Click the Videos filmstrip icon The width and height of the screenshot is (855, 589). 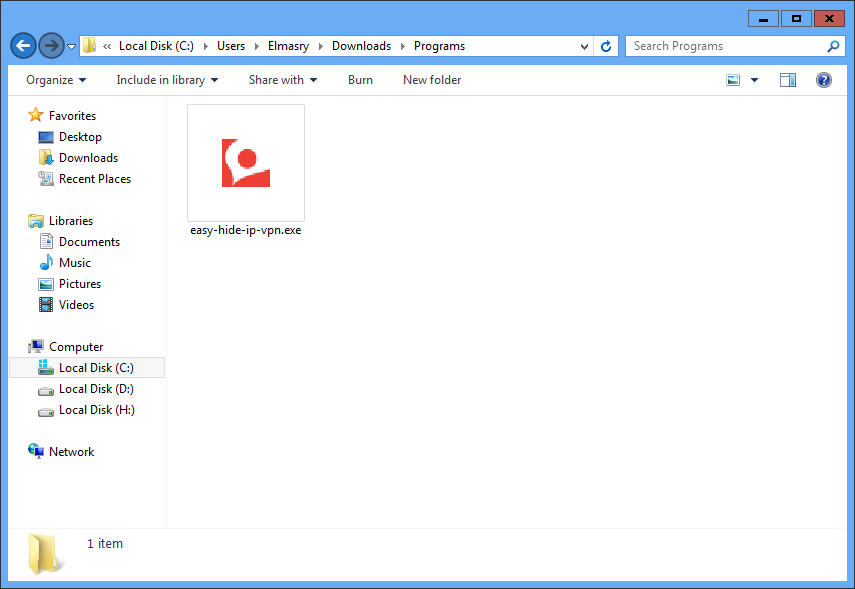coord(46,305)
